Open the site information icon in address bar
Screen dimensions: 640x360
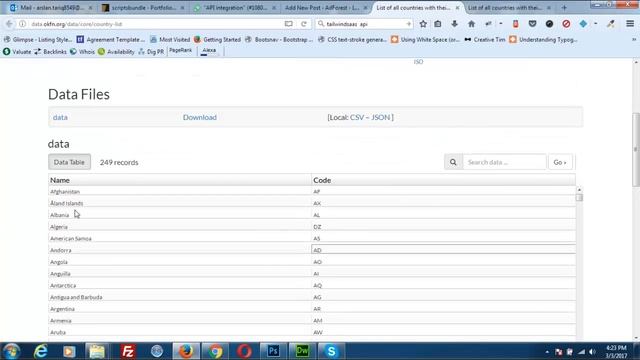coord(22,24)
